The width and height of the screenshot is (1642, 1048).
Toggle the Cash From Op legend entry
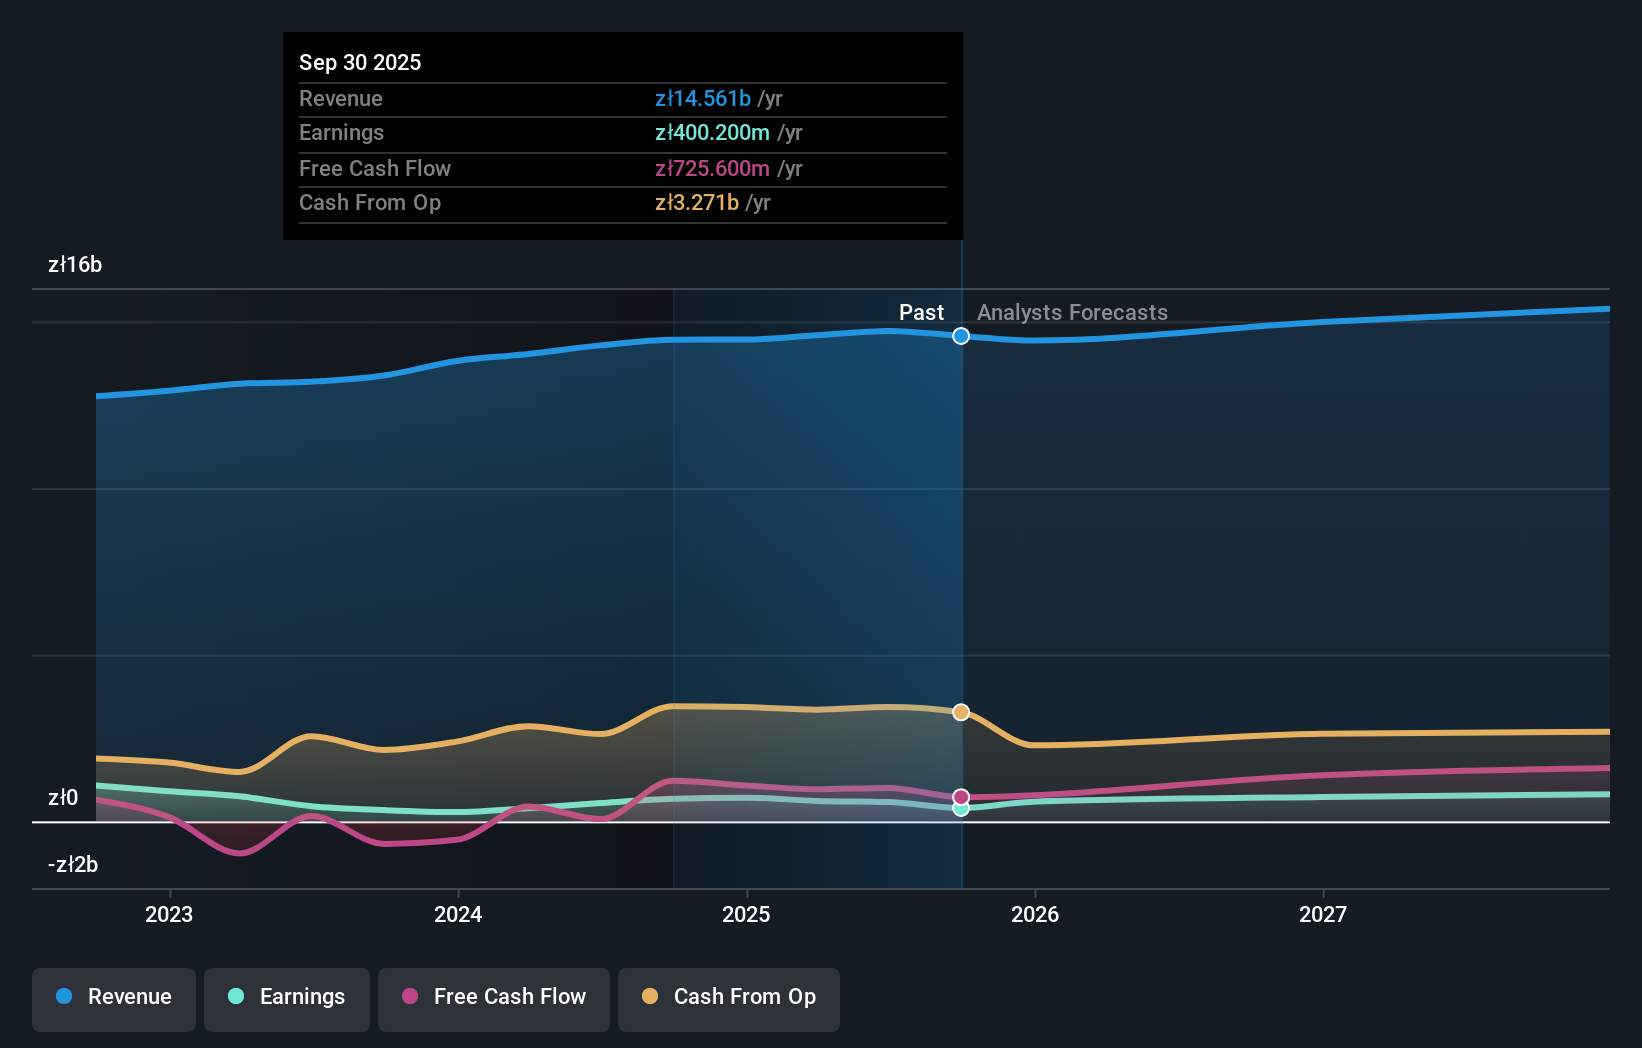(x=728, y=998)
